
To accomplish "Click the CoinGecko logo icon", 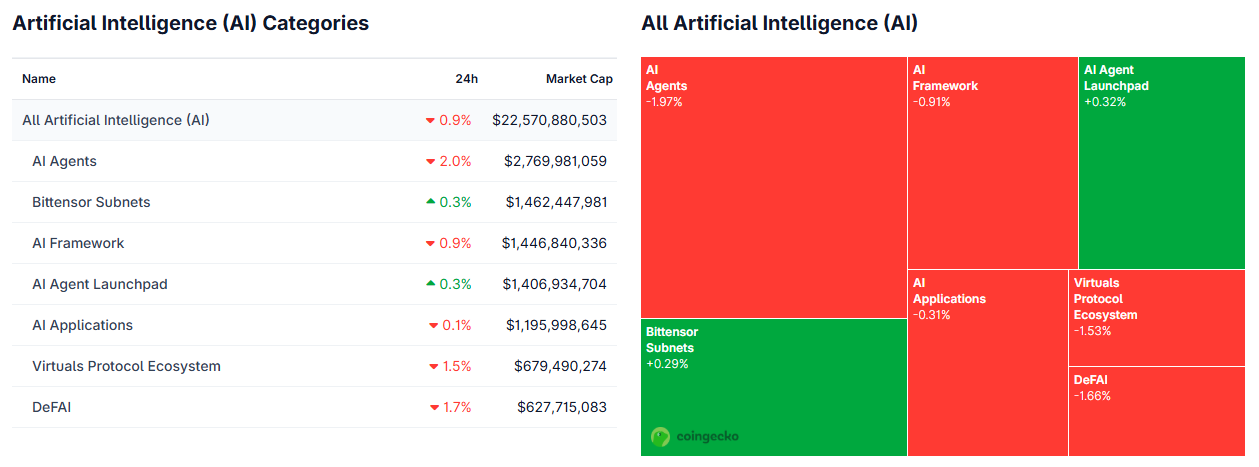I will (x=660, y=437).
